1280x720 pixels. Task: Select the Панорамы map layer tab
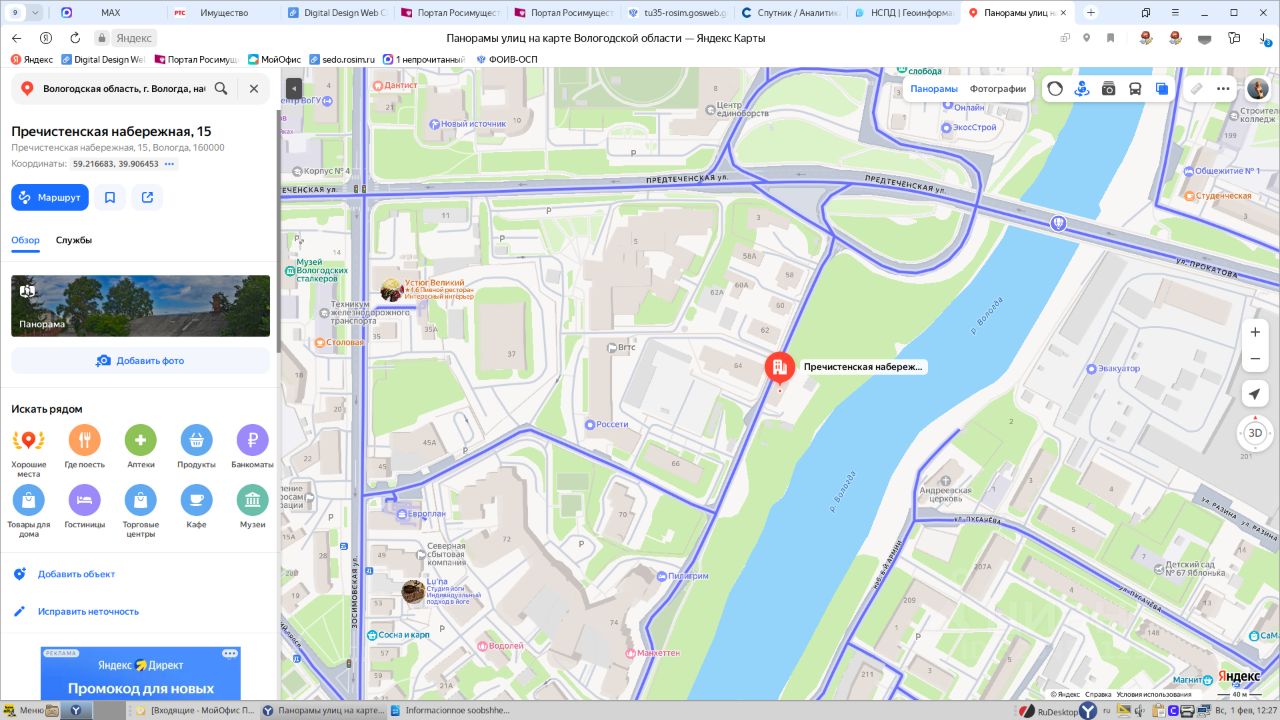coord(934,89)
